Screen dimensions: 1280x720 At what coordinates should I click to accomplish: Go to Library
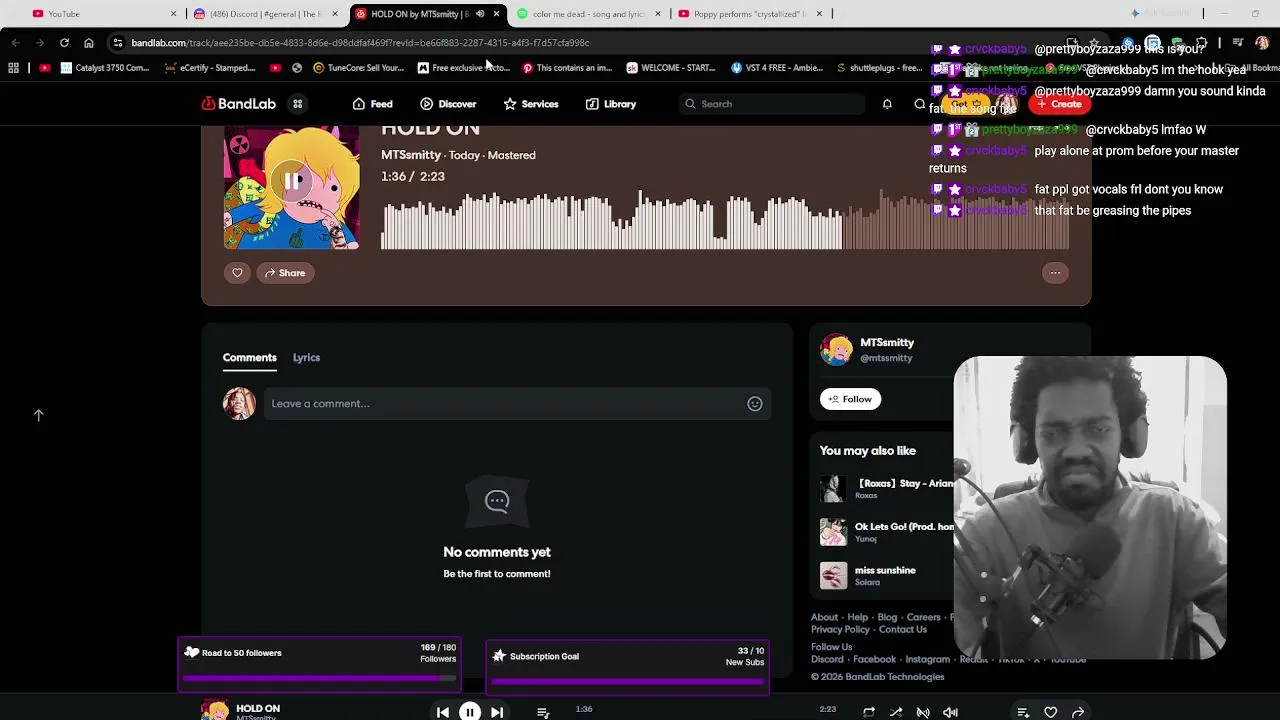611,104
